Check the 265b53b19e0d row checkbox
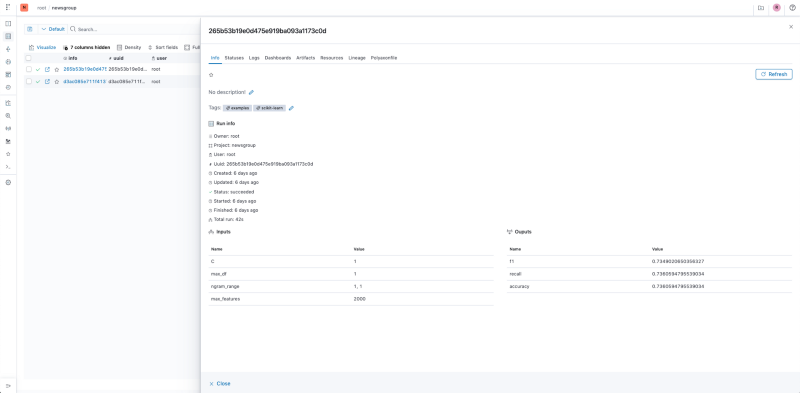 (x=29, y=69)
